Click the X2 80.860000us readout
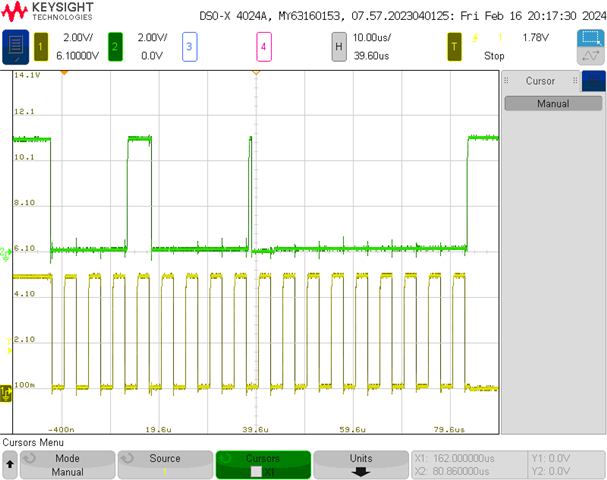Image resolution: width=607 pixels, height=480 pixels. pos(452,471)
